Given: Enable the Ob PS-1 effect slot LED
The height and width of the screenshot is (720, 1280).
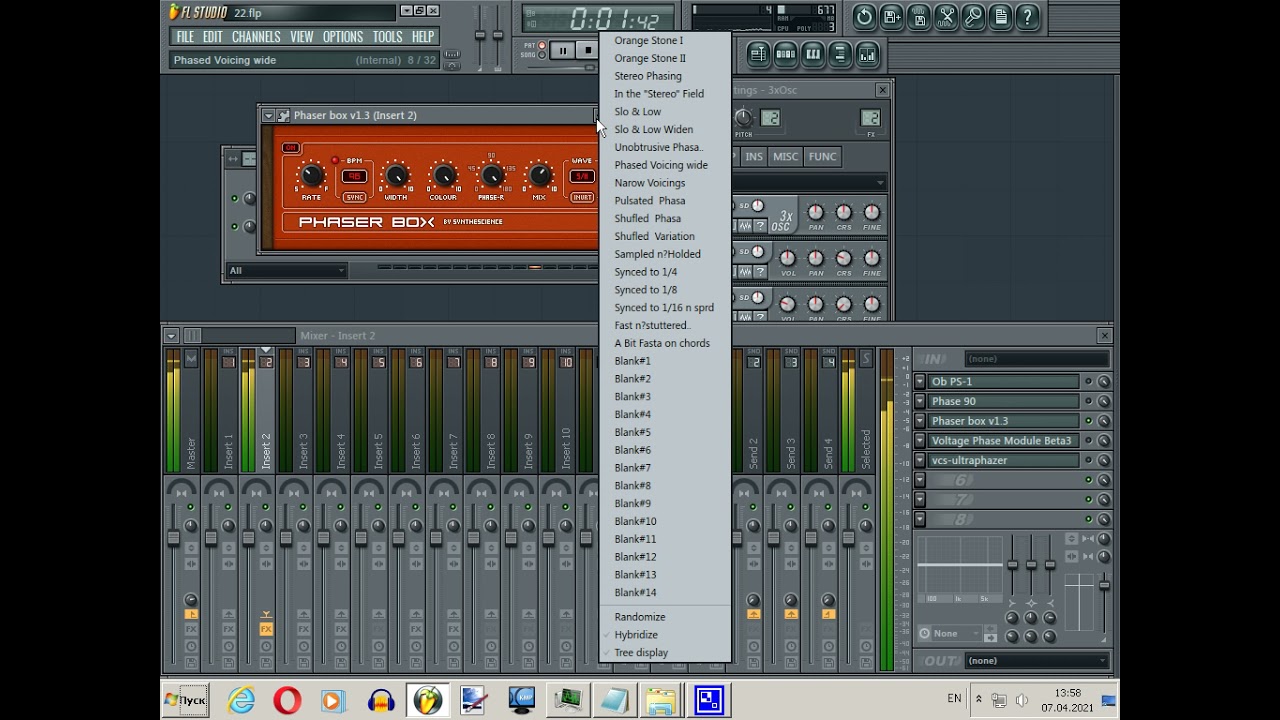Looking at the screenshot, I should pyautogui.click(x=1089, y=382).
